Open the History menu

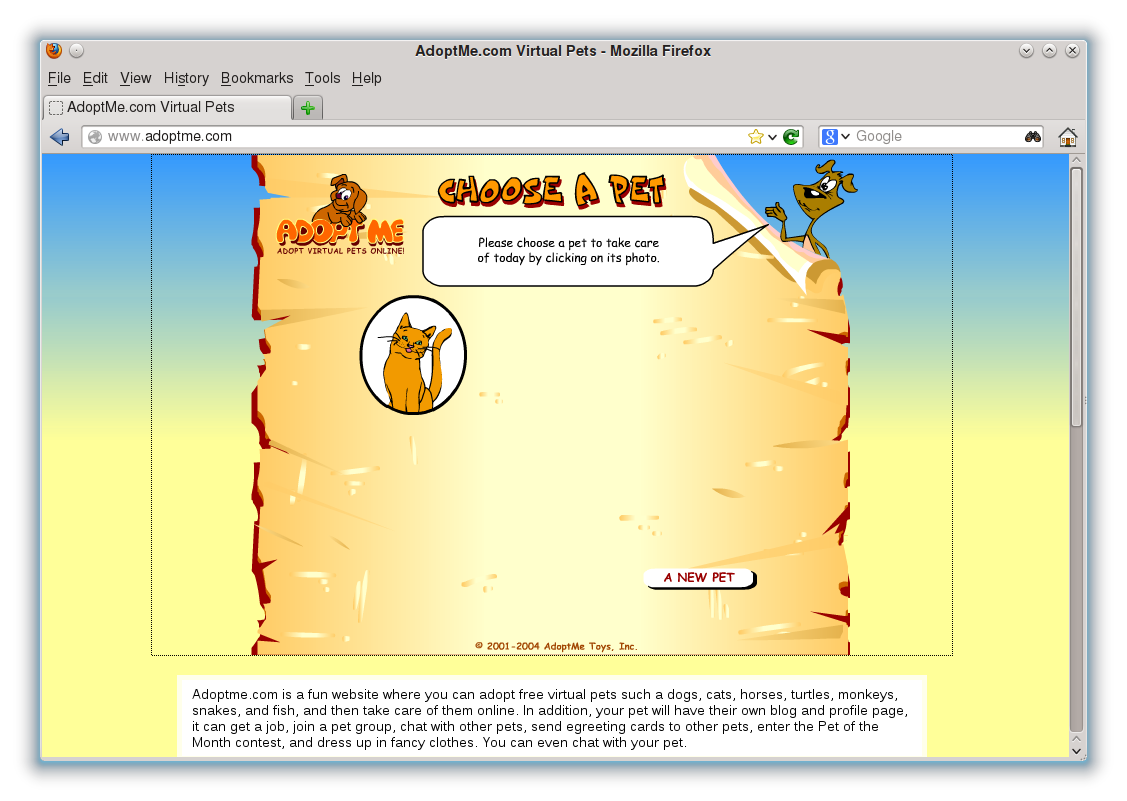(x=186, y=78)
